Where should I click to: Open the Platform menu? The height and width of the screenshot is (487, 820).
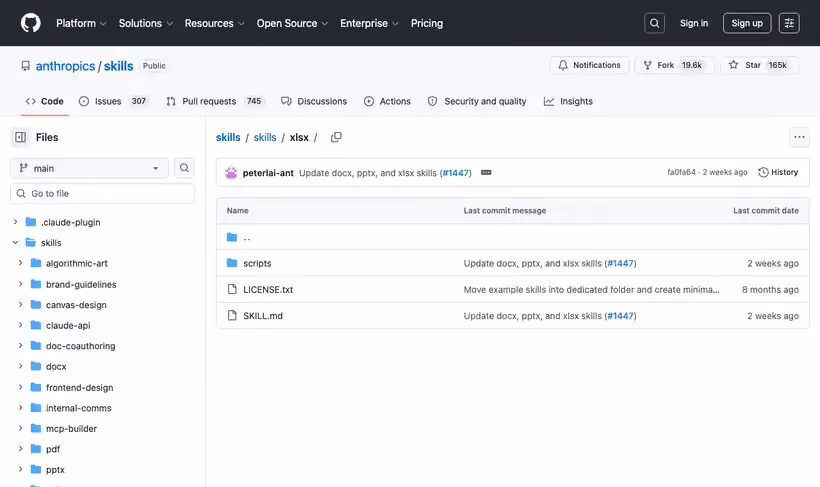click(81, 23)
